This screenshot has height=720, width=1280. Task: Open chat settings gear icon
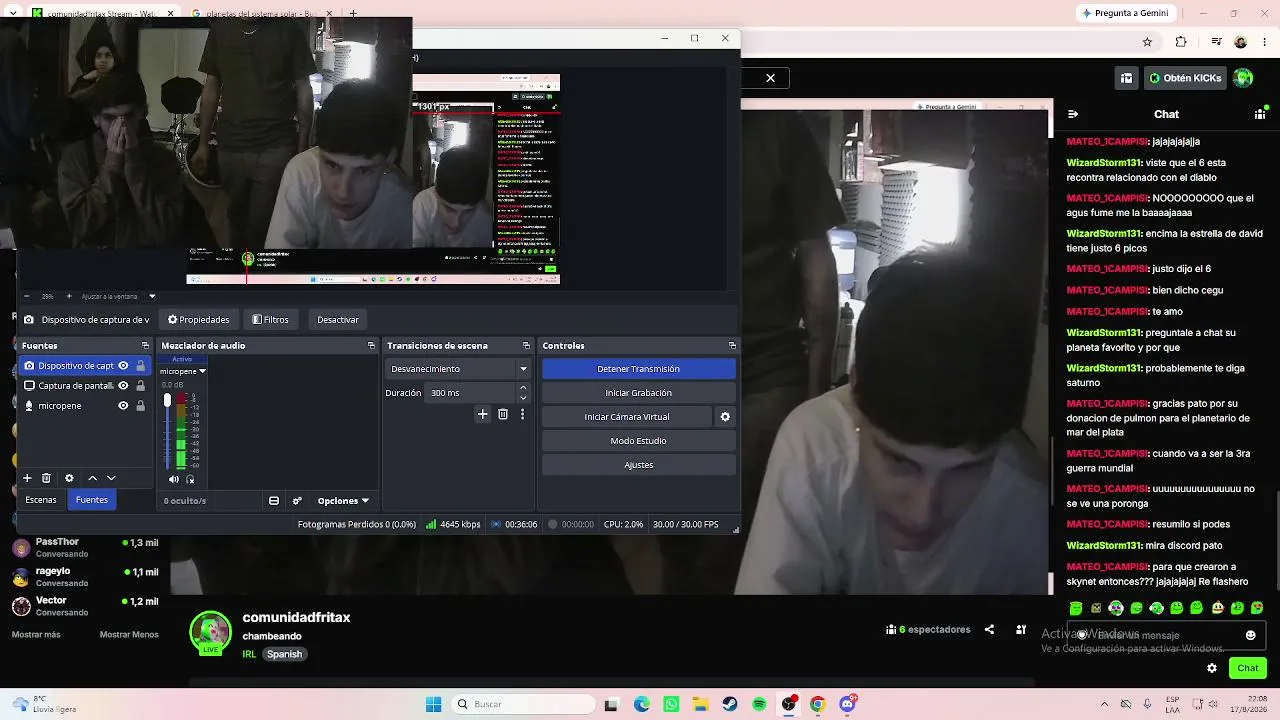tap(1212, 668)
